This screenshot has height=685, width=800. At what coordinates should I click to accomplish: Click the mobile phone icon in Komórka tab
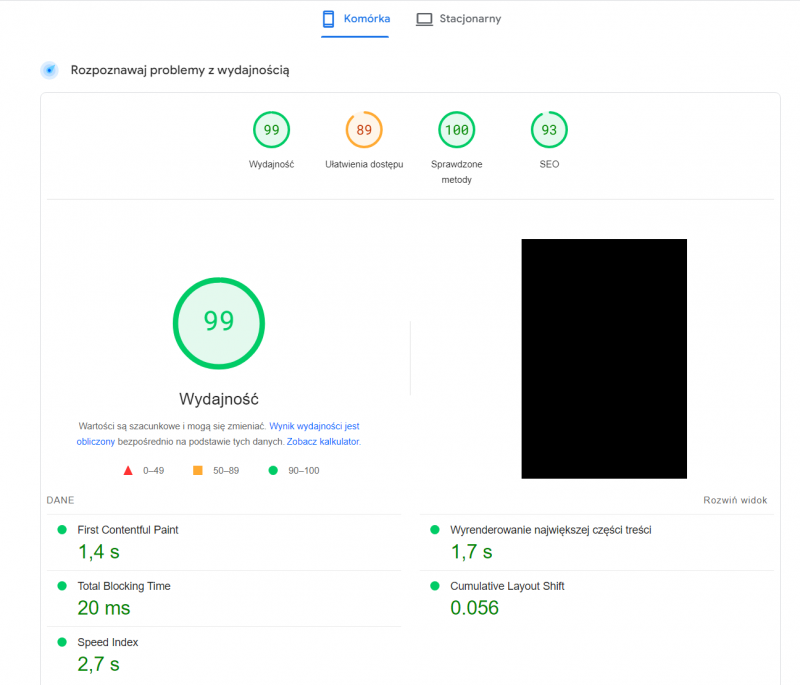pyautogui.click(x=327, y=19)
